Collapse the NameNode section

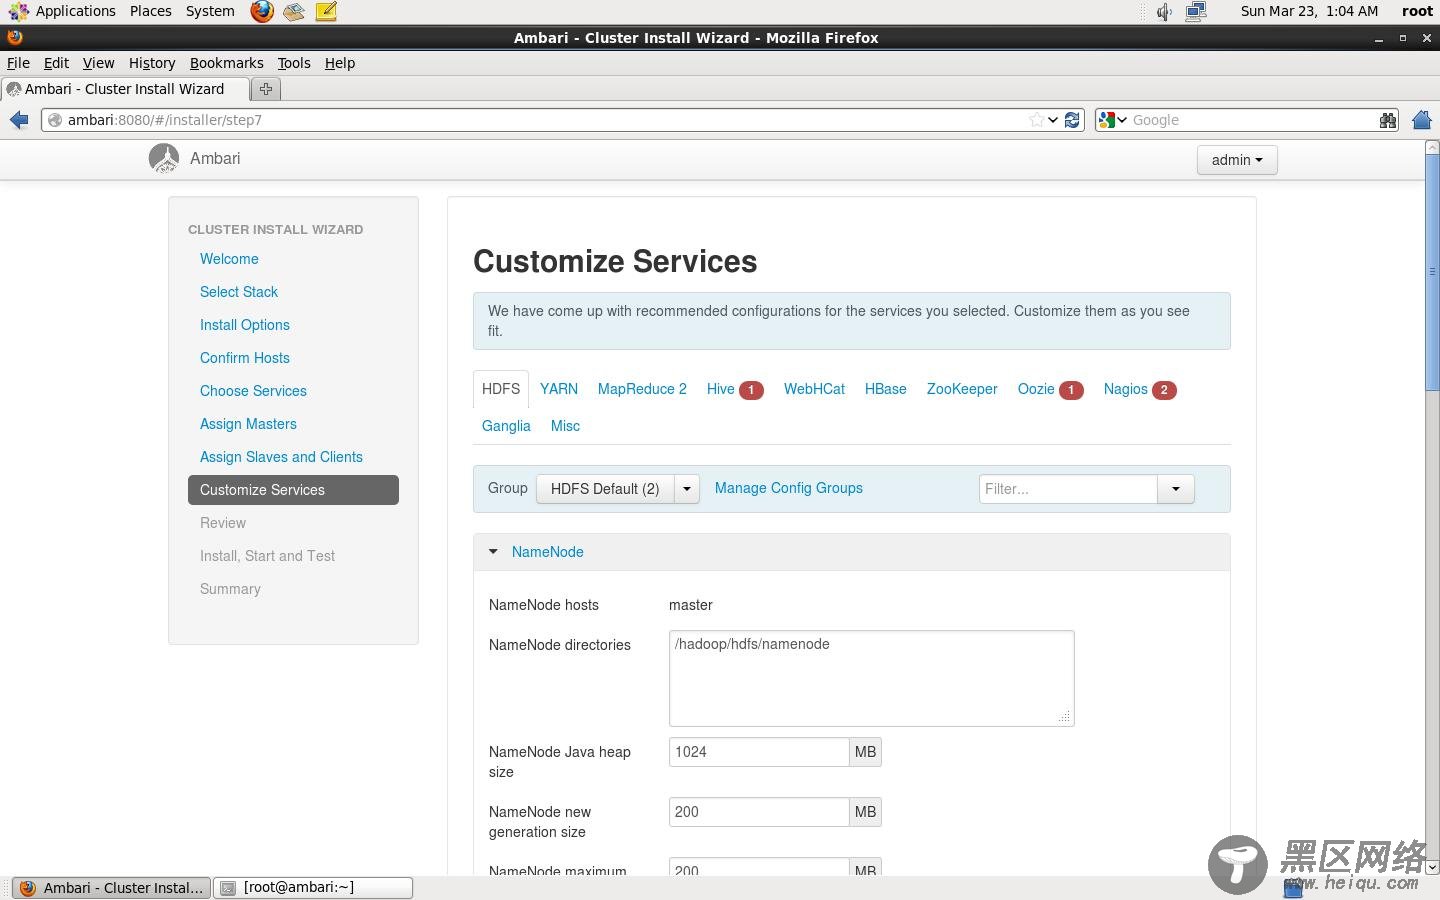tap(493, 552)
